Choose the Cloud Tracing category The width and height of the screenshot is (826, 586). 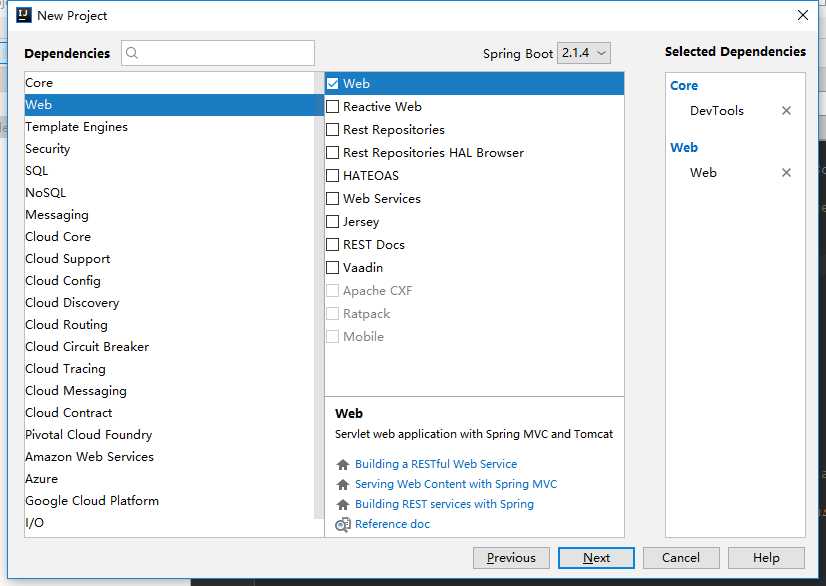(170, 369)
